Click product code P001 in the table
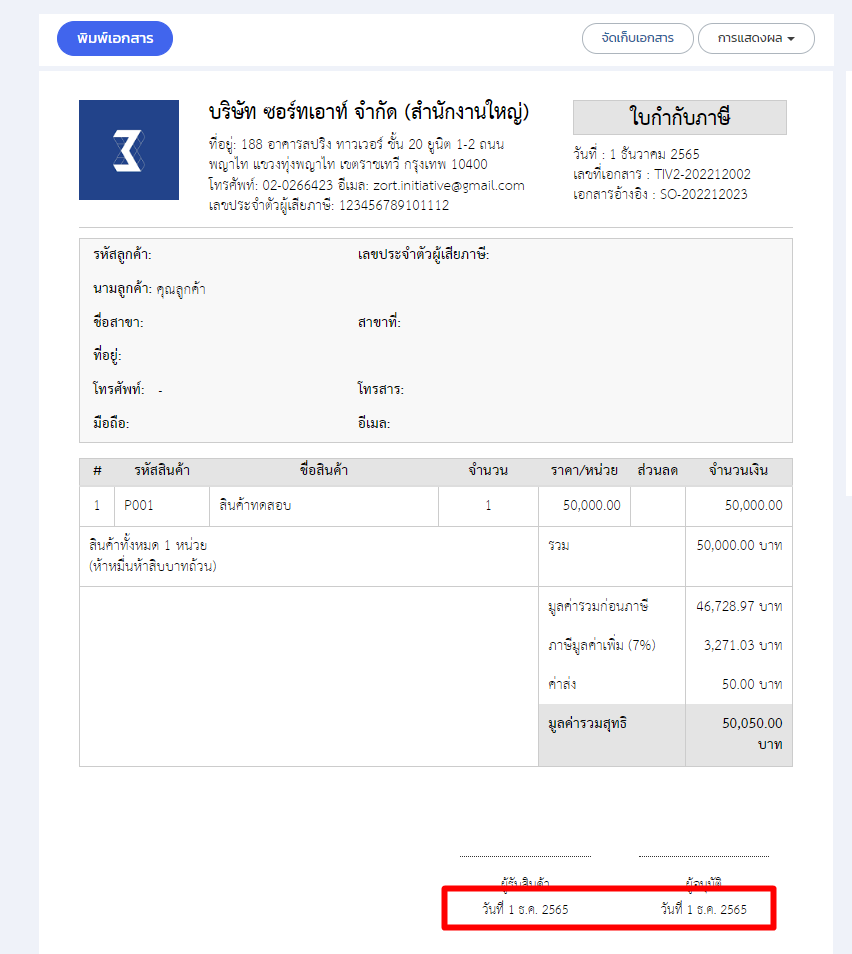The image size is (852, 954). pyautogui.click(x=139, y=506)
